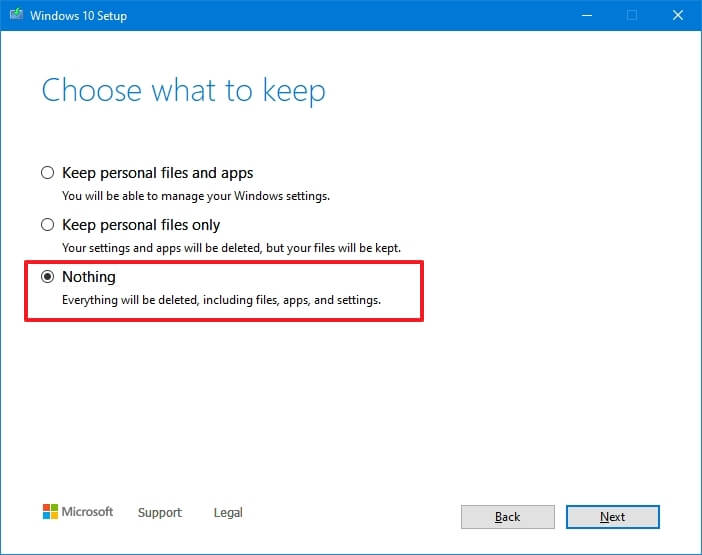Click the Microsoft wordmark text
This screenshot has width=702, height=555.
[x=88, y=512]
